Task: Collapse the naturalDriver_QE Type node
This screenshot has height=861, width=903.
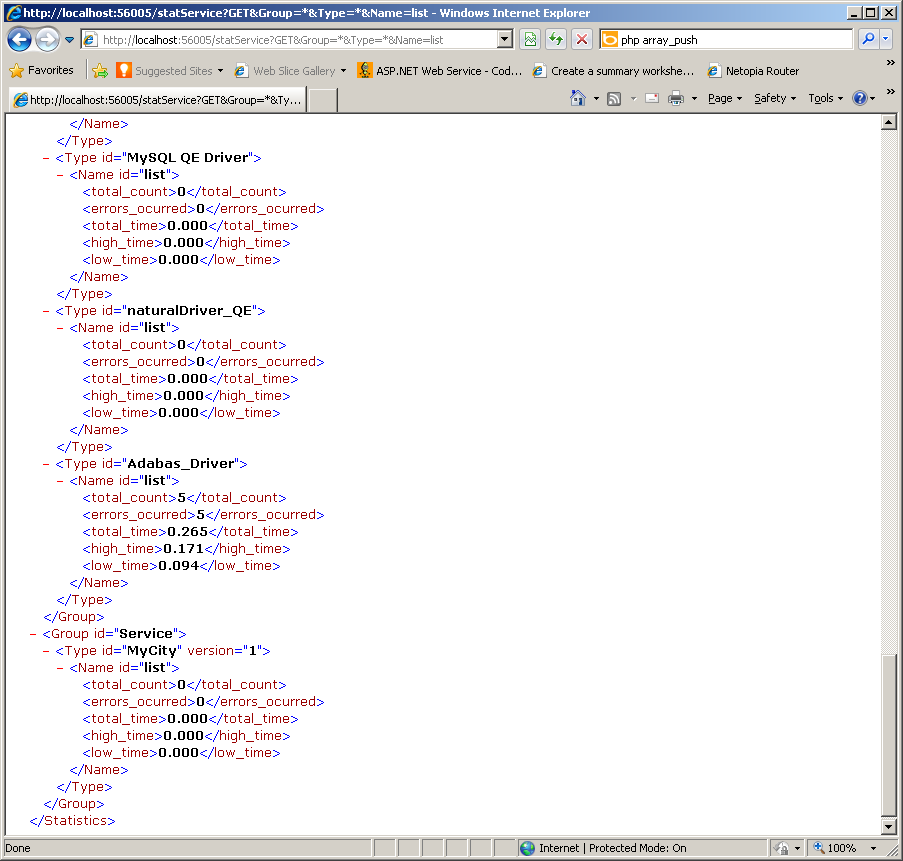Action: pyautogui.click(x=46, y=311)
